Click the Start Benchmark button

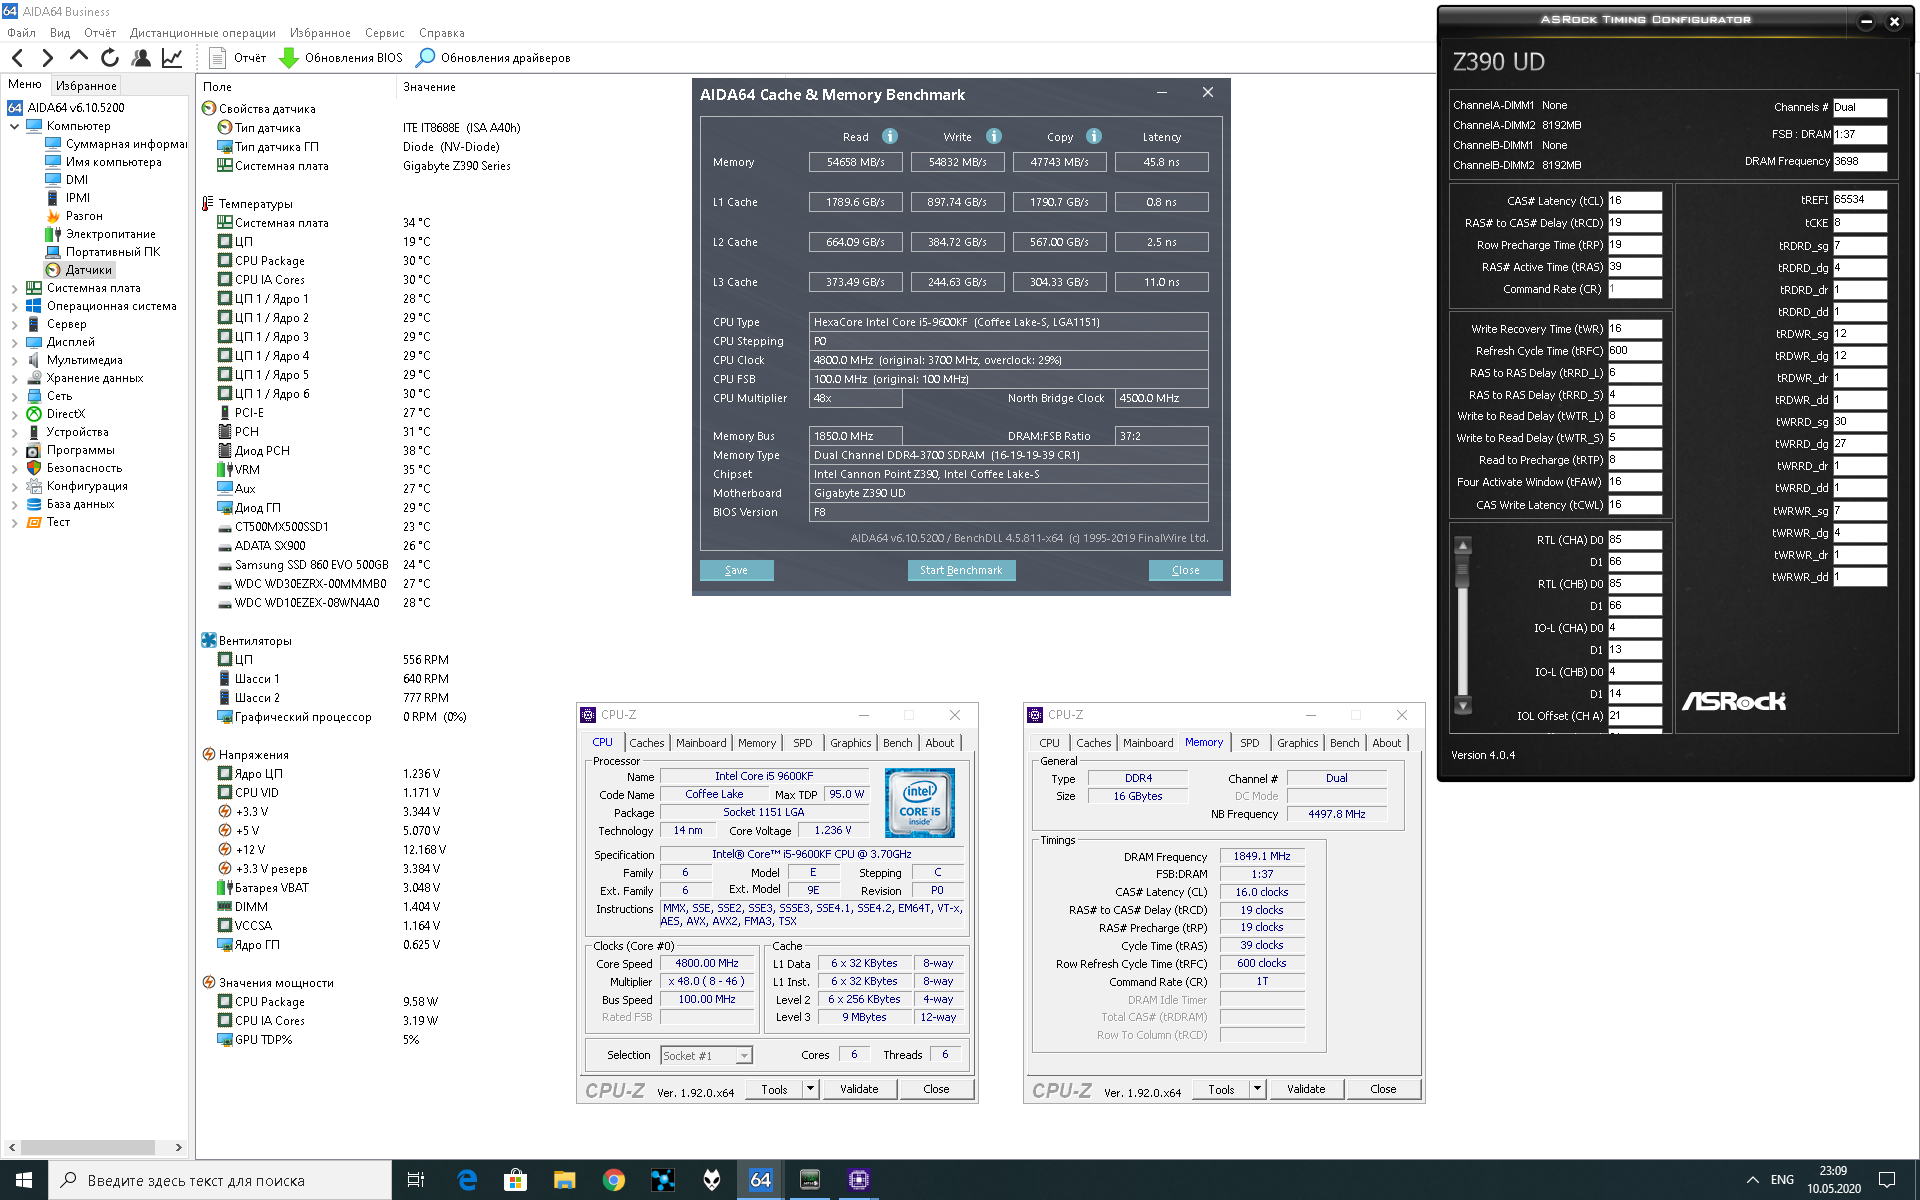pyautogui.click(x=960, y=570)
